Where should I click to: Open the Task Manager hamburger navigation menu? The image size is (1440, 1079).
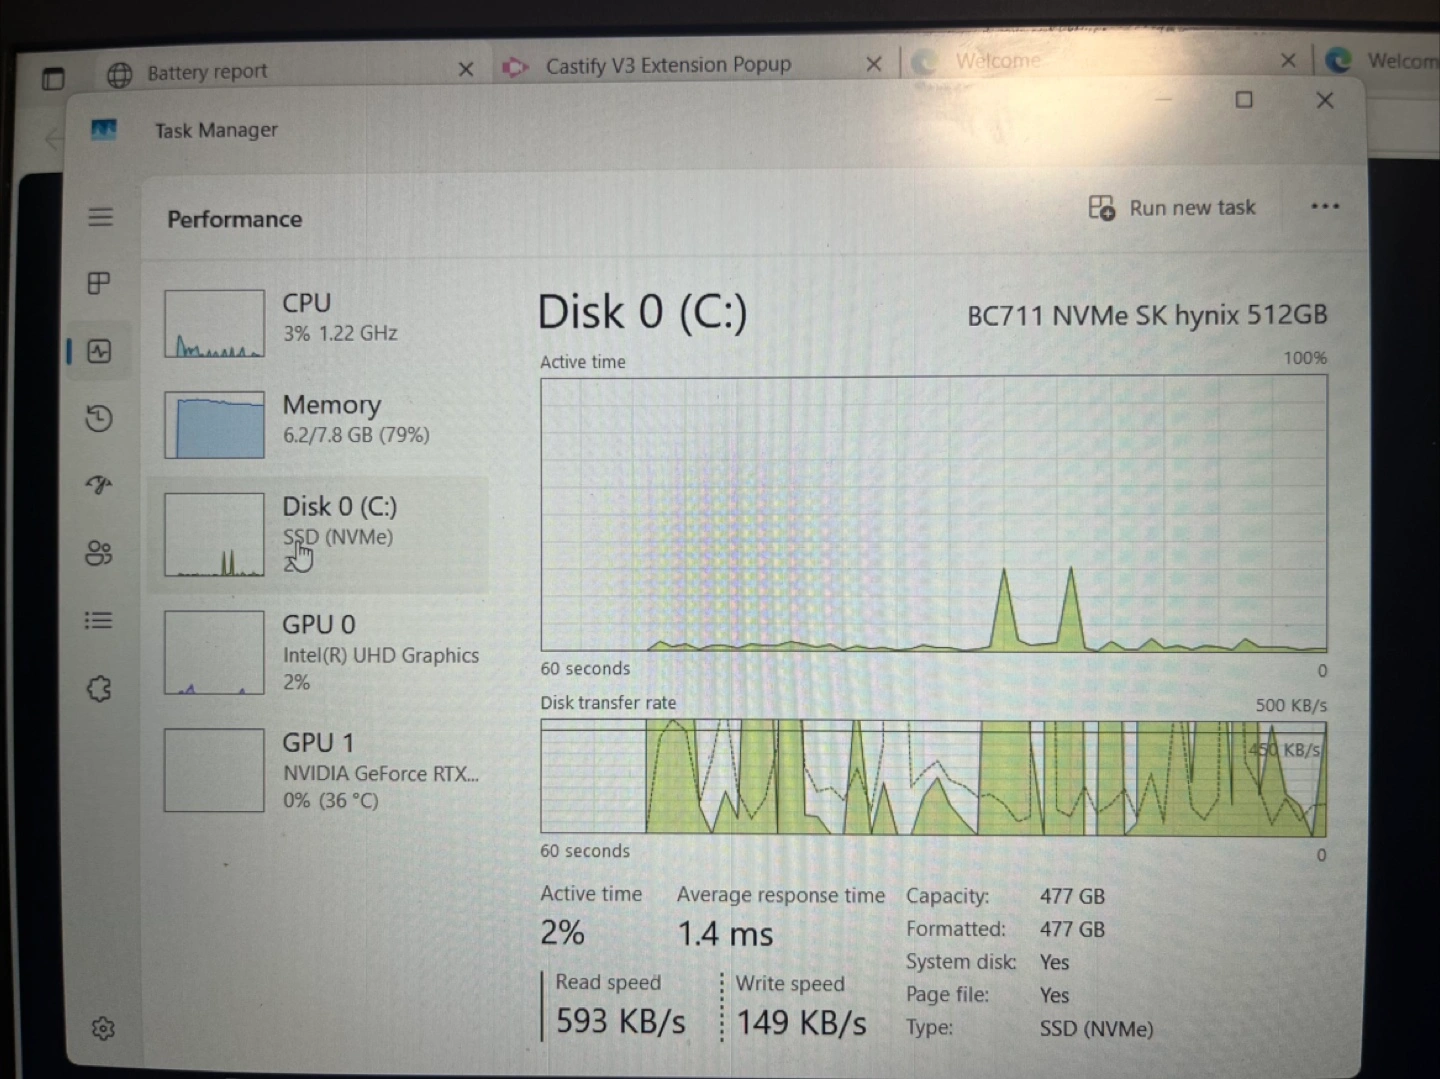(x=100, y=217)
